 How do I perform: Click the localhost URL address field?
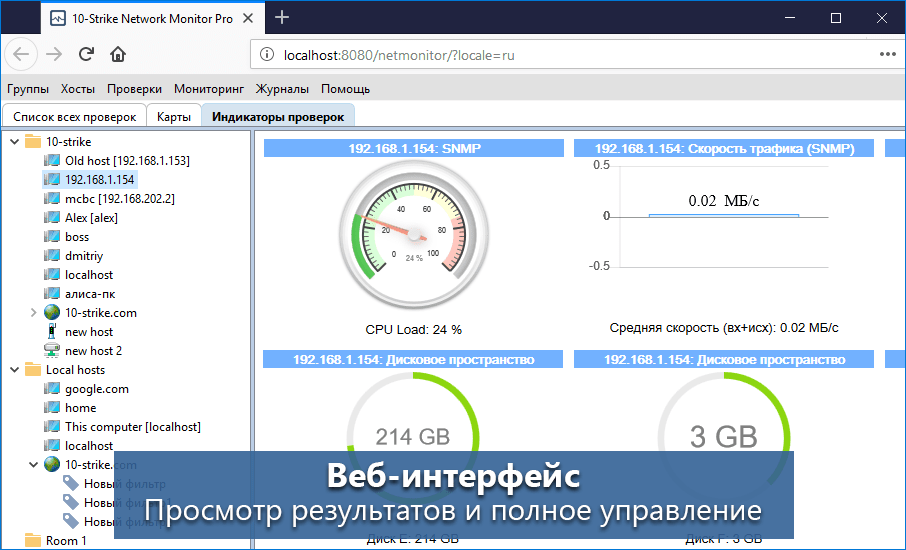pos(560,55)
